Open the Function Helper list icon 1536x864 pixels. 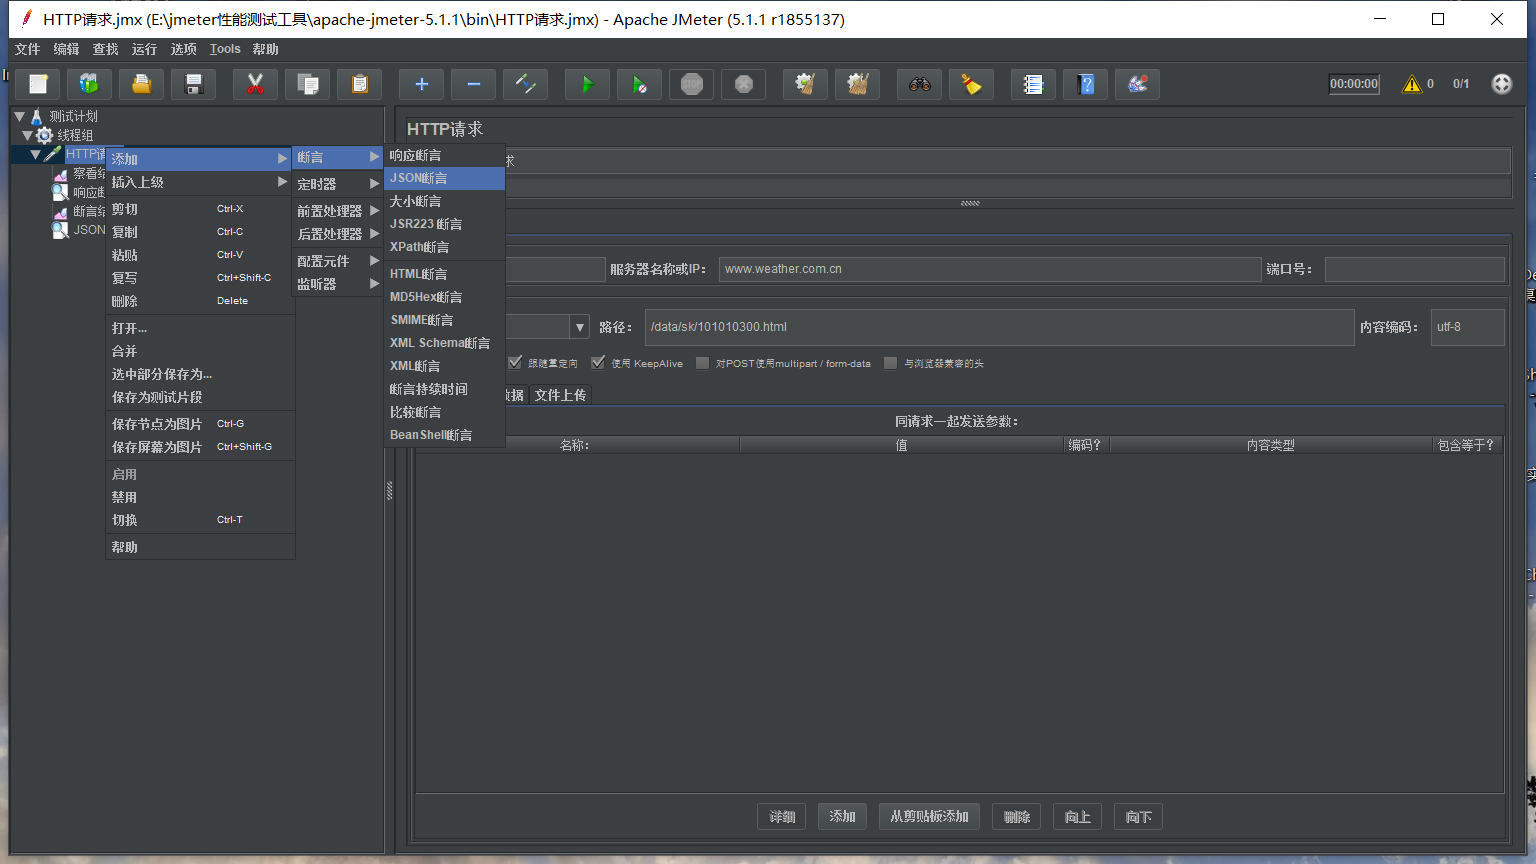tap(1034, 84)
